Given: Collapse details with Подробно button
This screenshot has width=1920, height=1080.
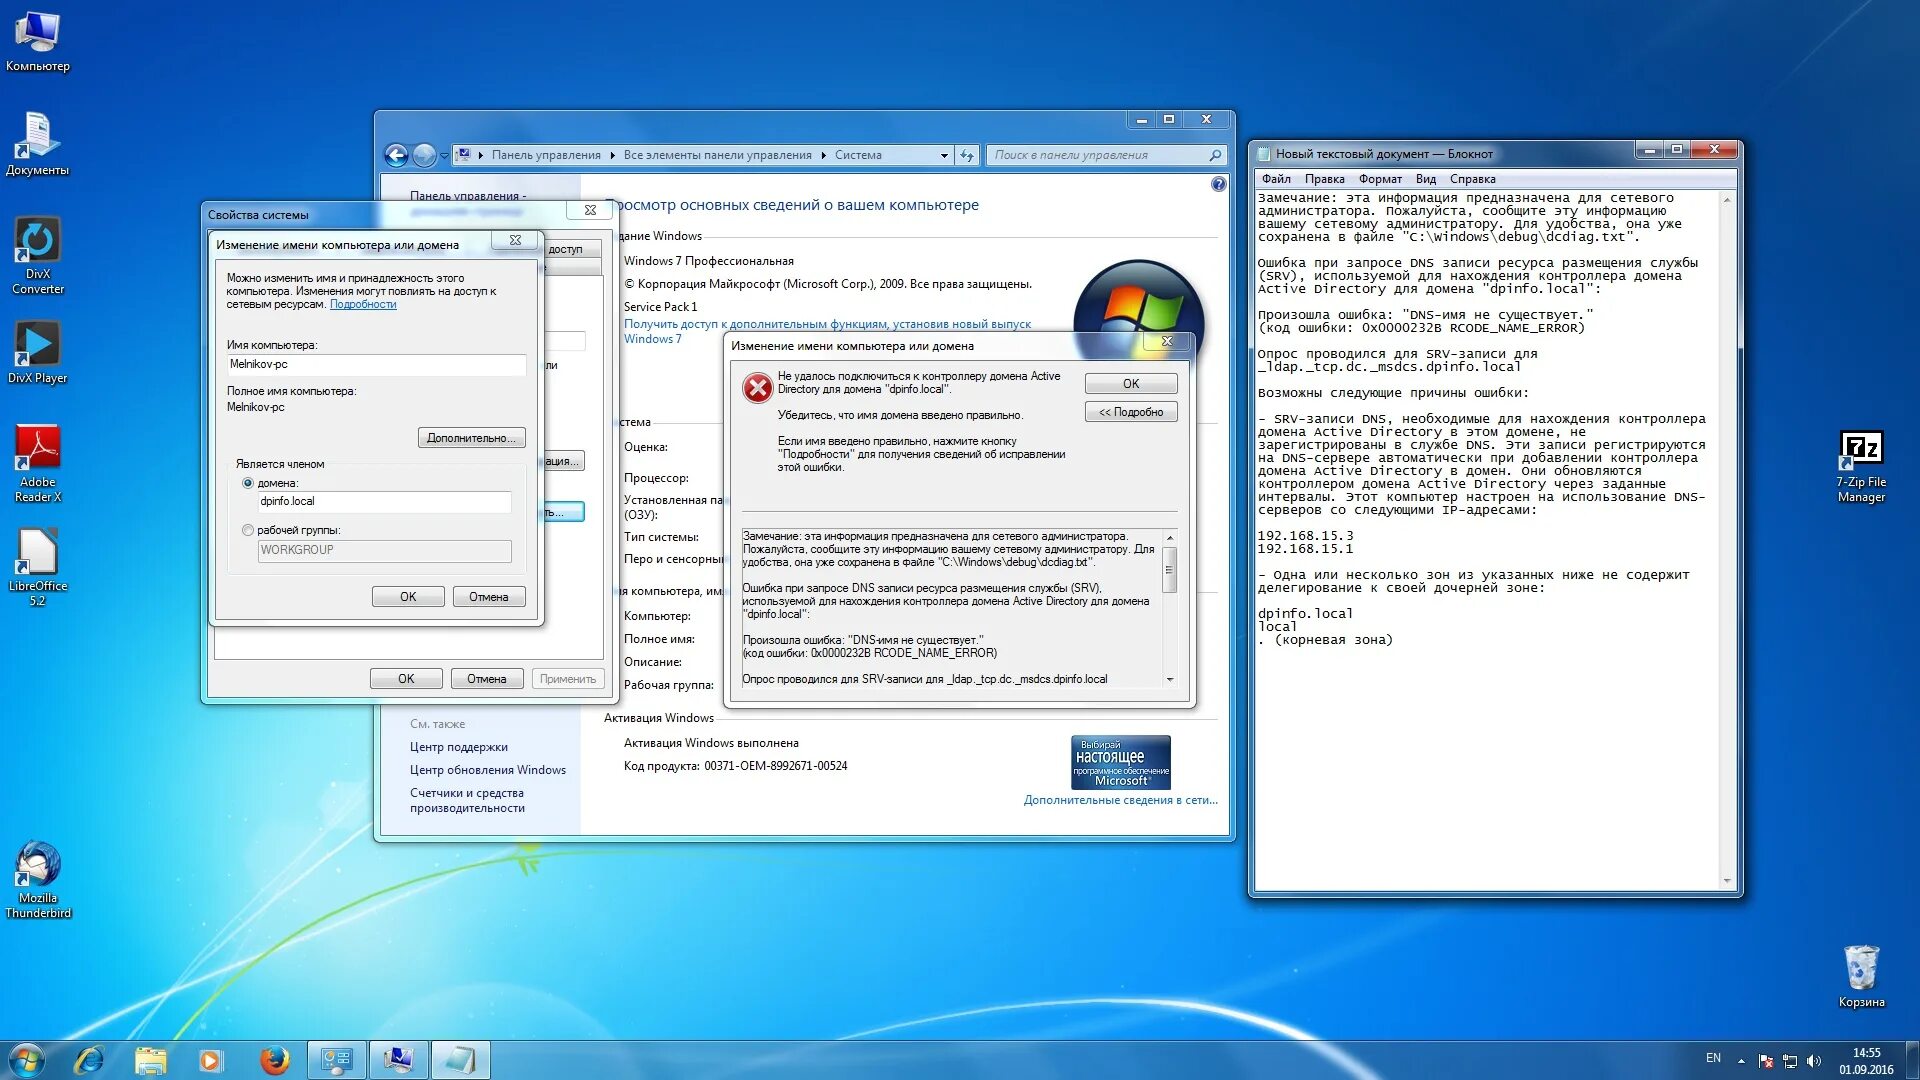Looking at the screenshot, I should pos(1130,412).
